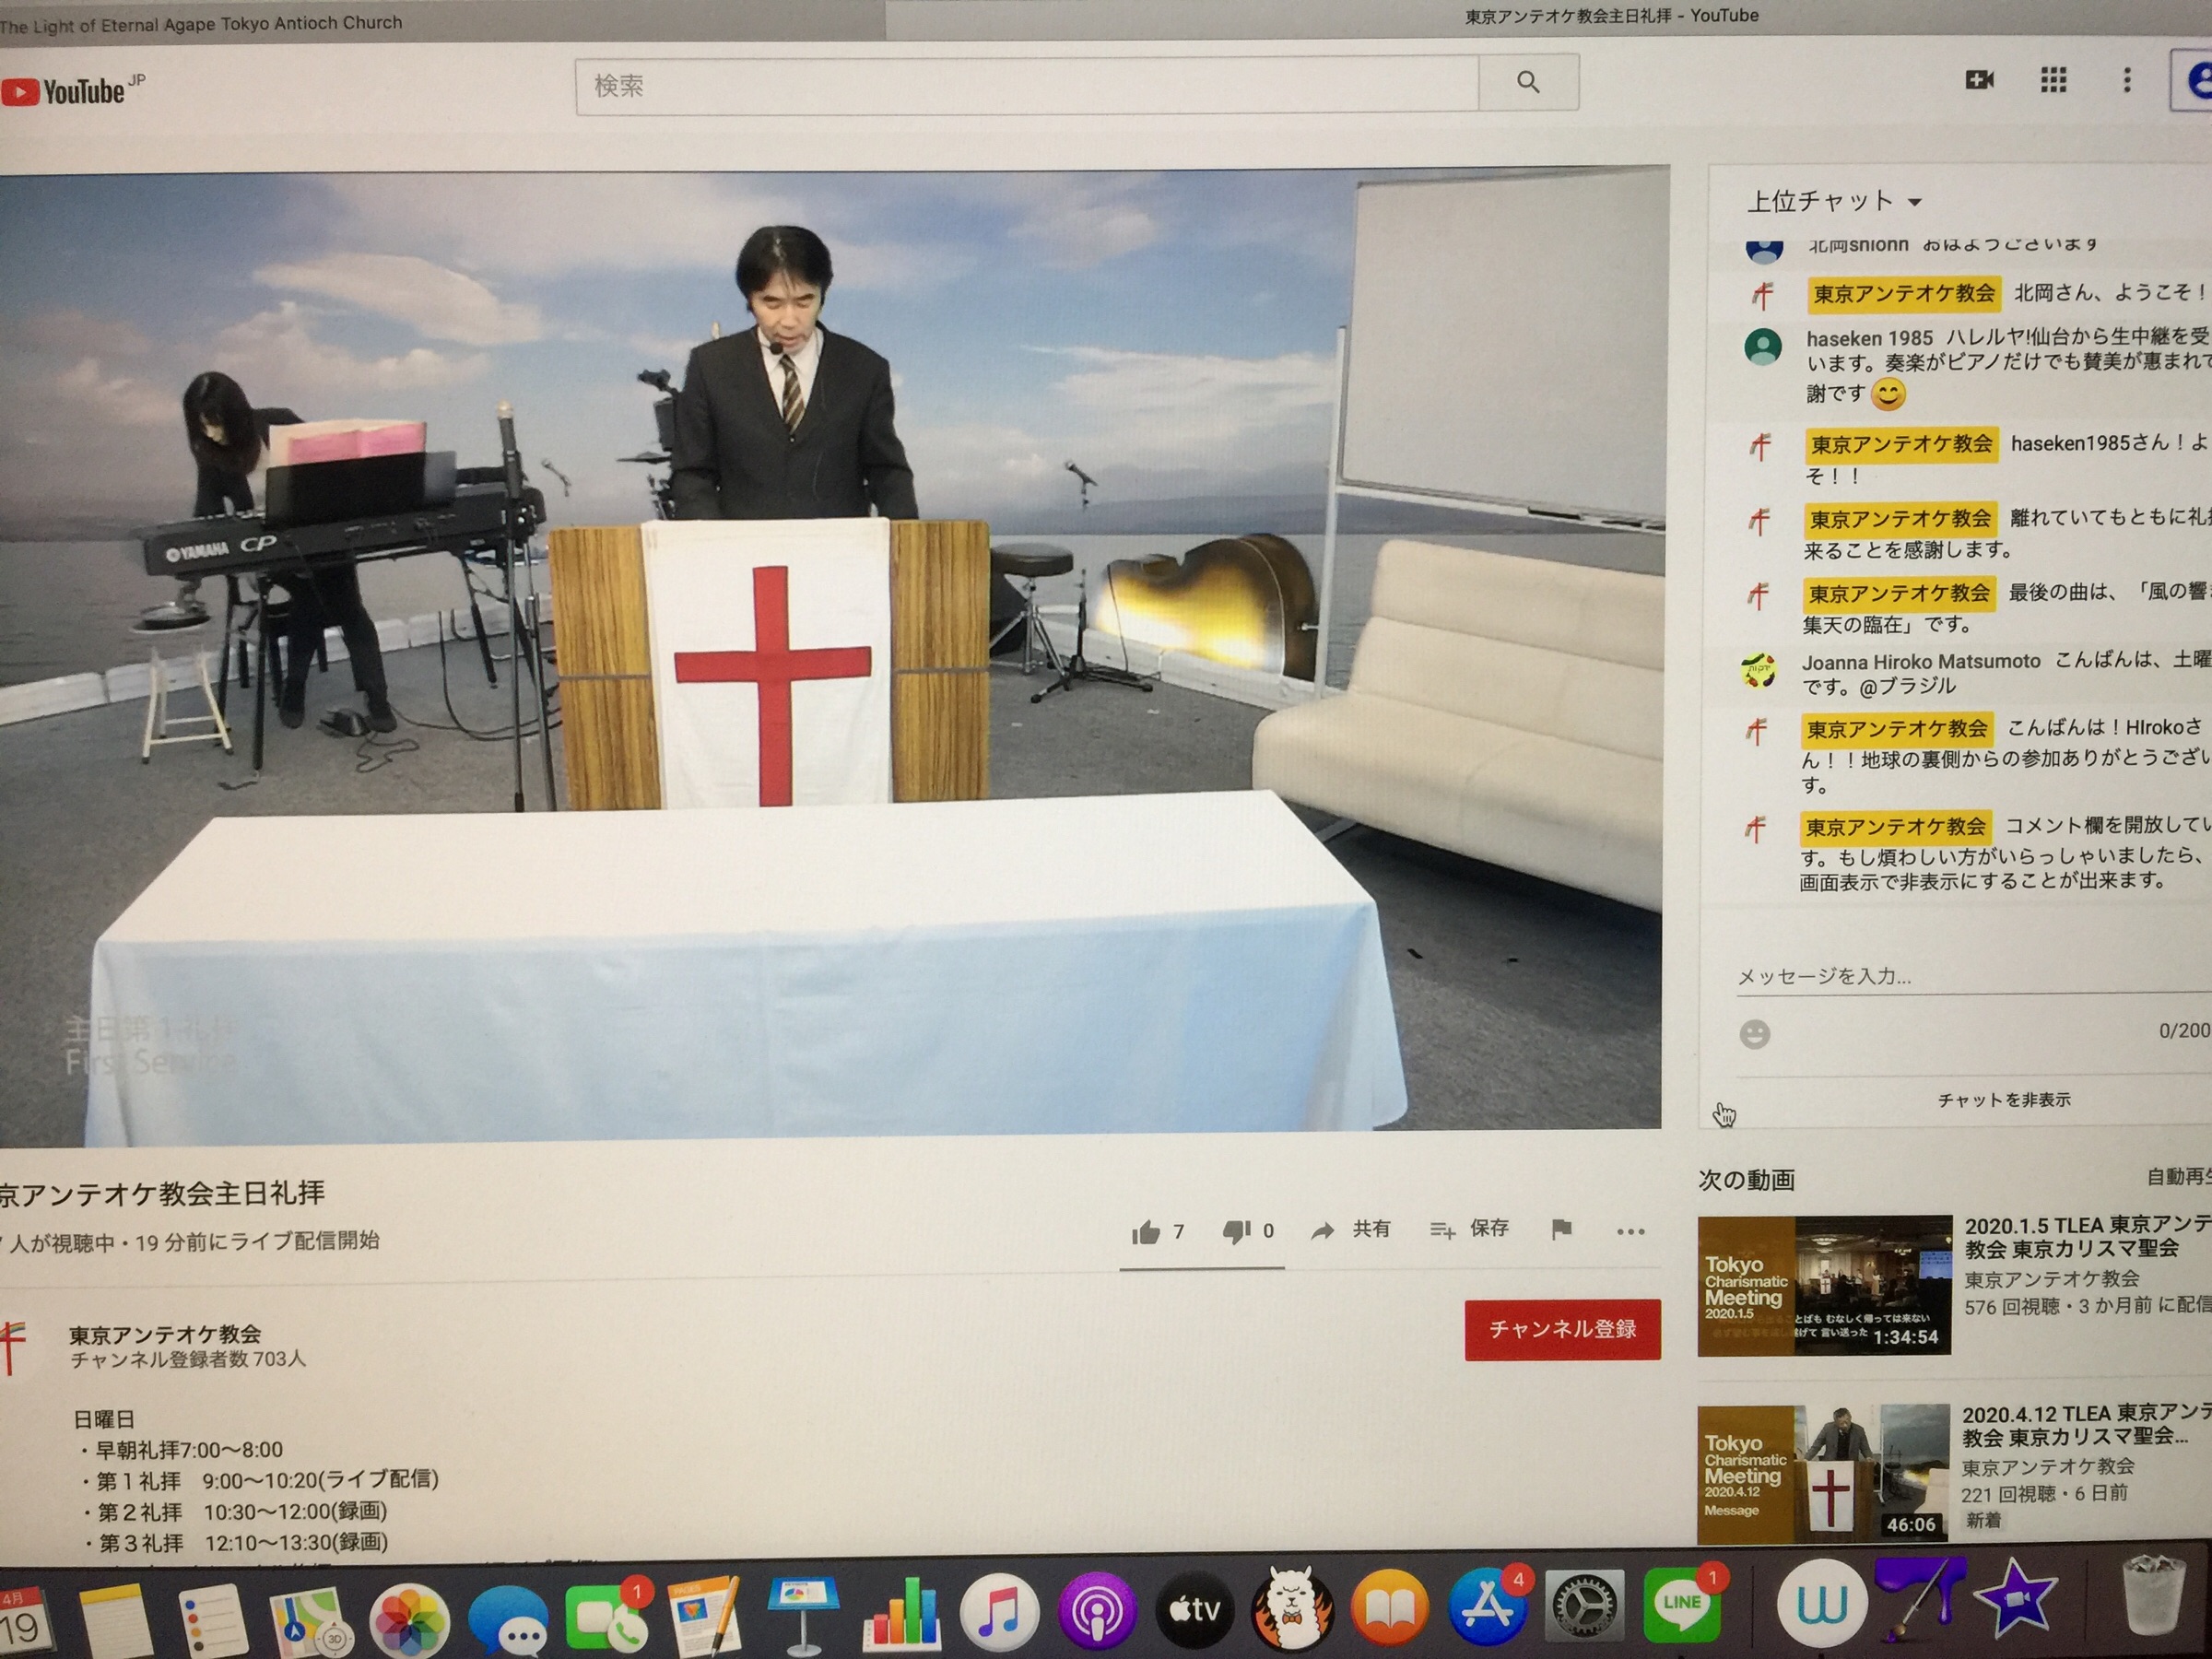Open more actions ellipsis below video

click(1630, 1231)
